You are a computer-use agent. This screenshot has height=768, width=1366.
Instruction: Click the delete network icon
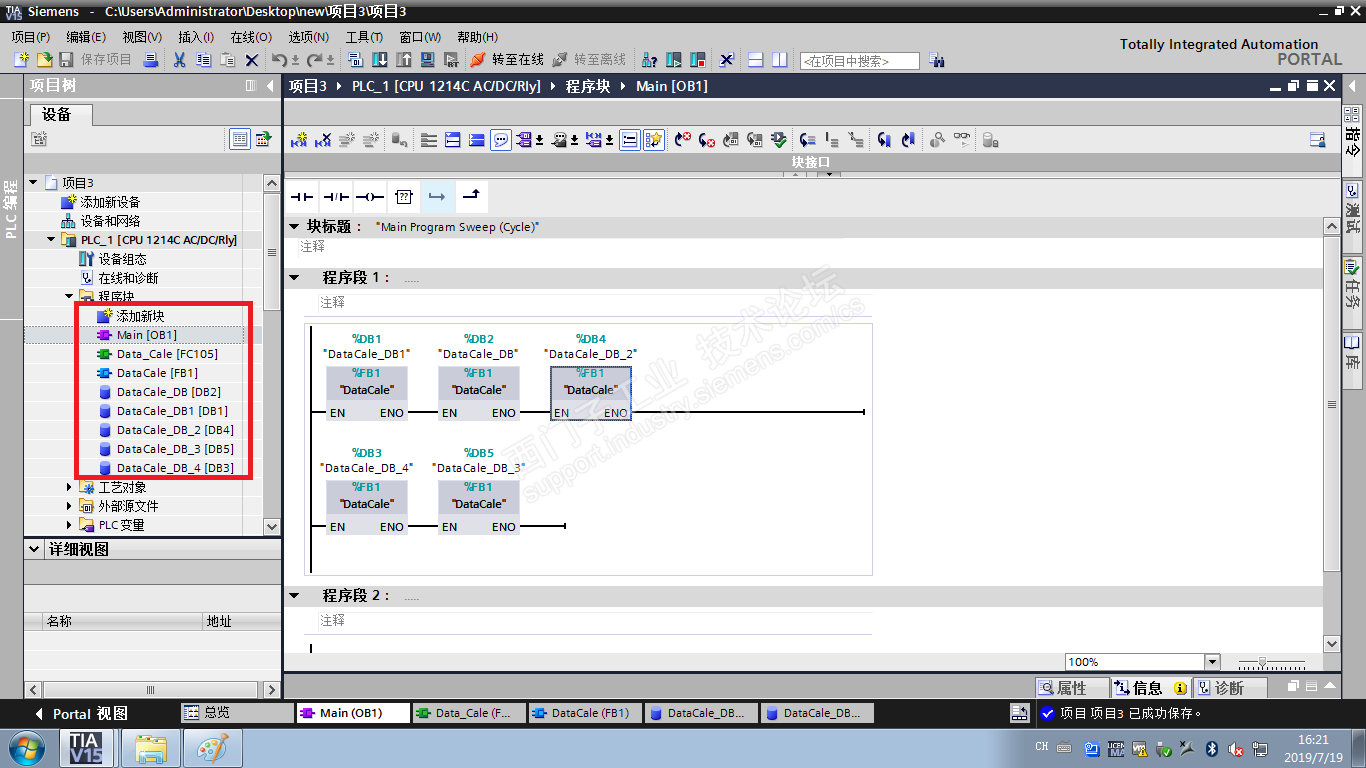click(x=323, y=140)
